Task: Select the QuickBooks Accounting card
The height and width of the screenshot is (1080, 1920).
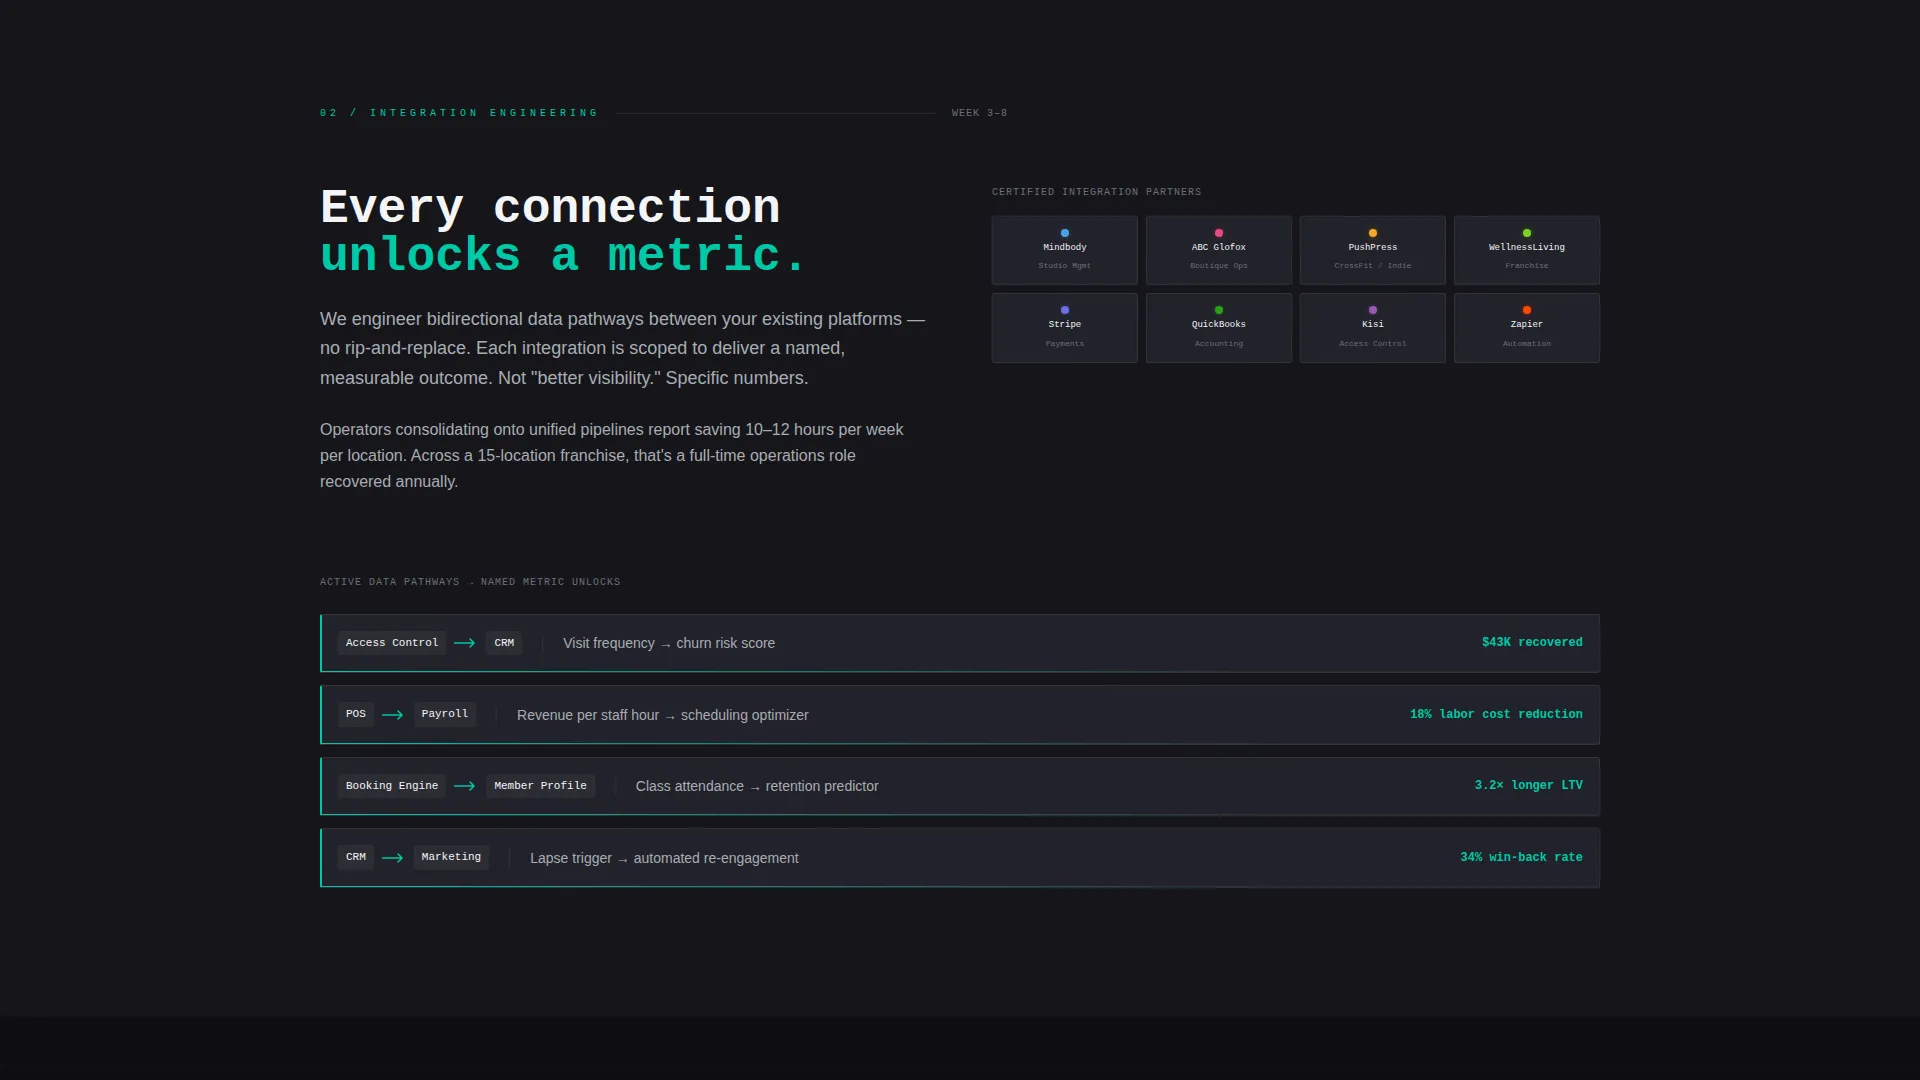Action: pos(1218,328)
